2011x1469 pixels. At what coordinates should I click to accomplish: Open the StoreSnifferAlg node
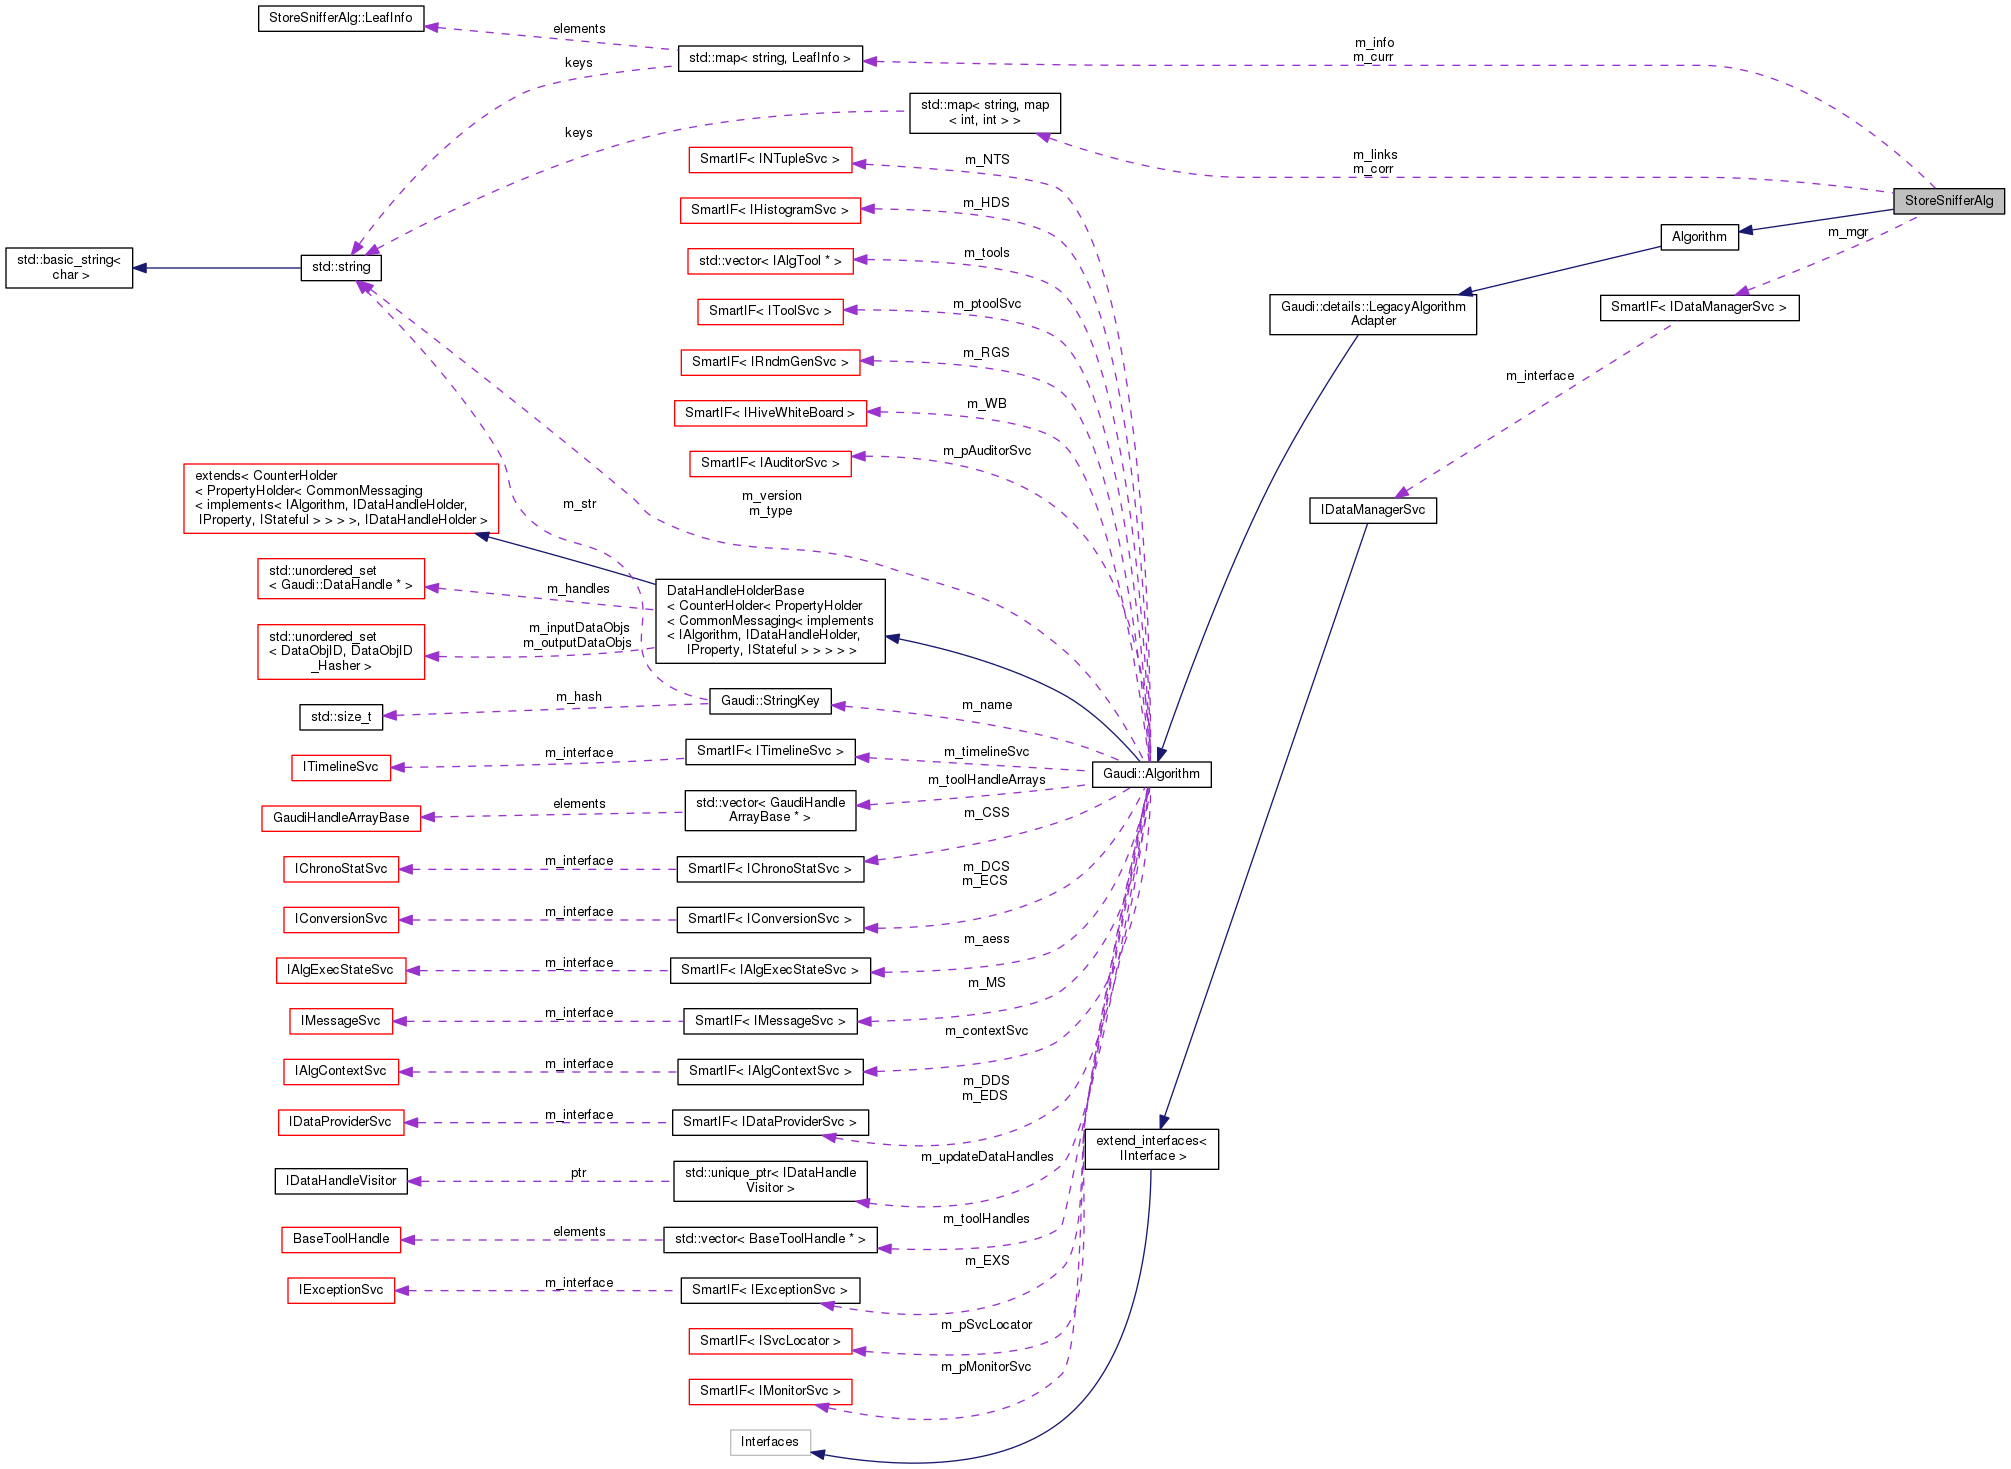(1948, 200)
